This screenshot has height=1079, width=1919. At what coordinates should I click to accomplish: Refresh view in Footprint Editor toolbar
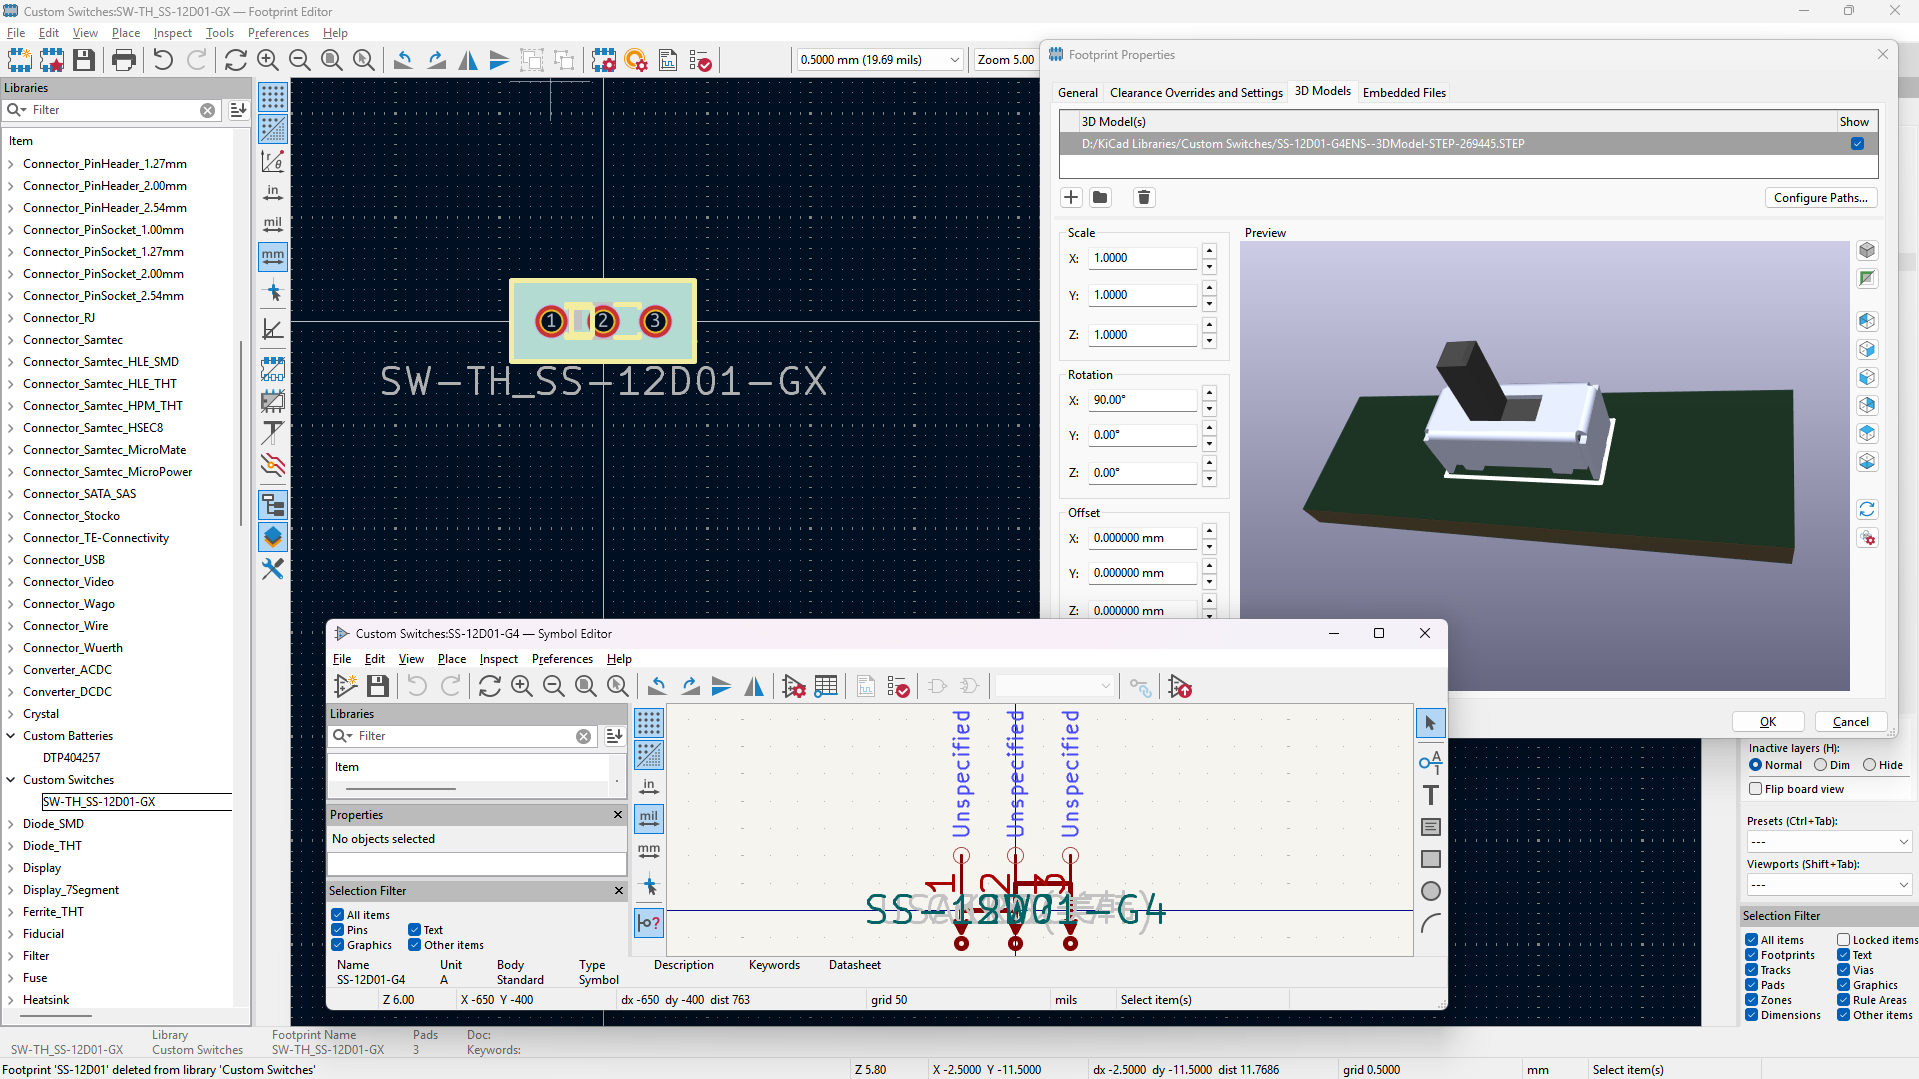[236, 60]
